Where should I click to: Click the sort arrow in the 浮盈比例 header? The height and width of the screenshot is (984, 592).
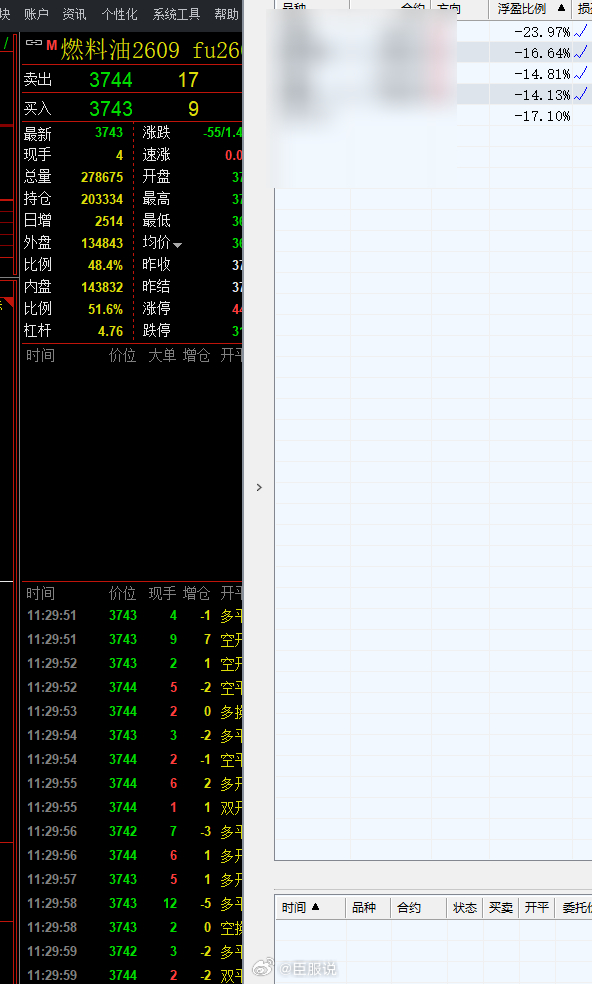tap(561, 9)
